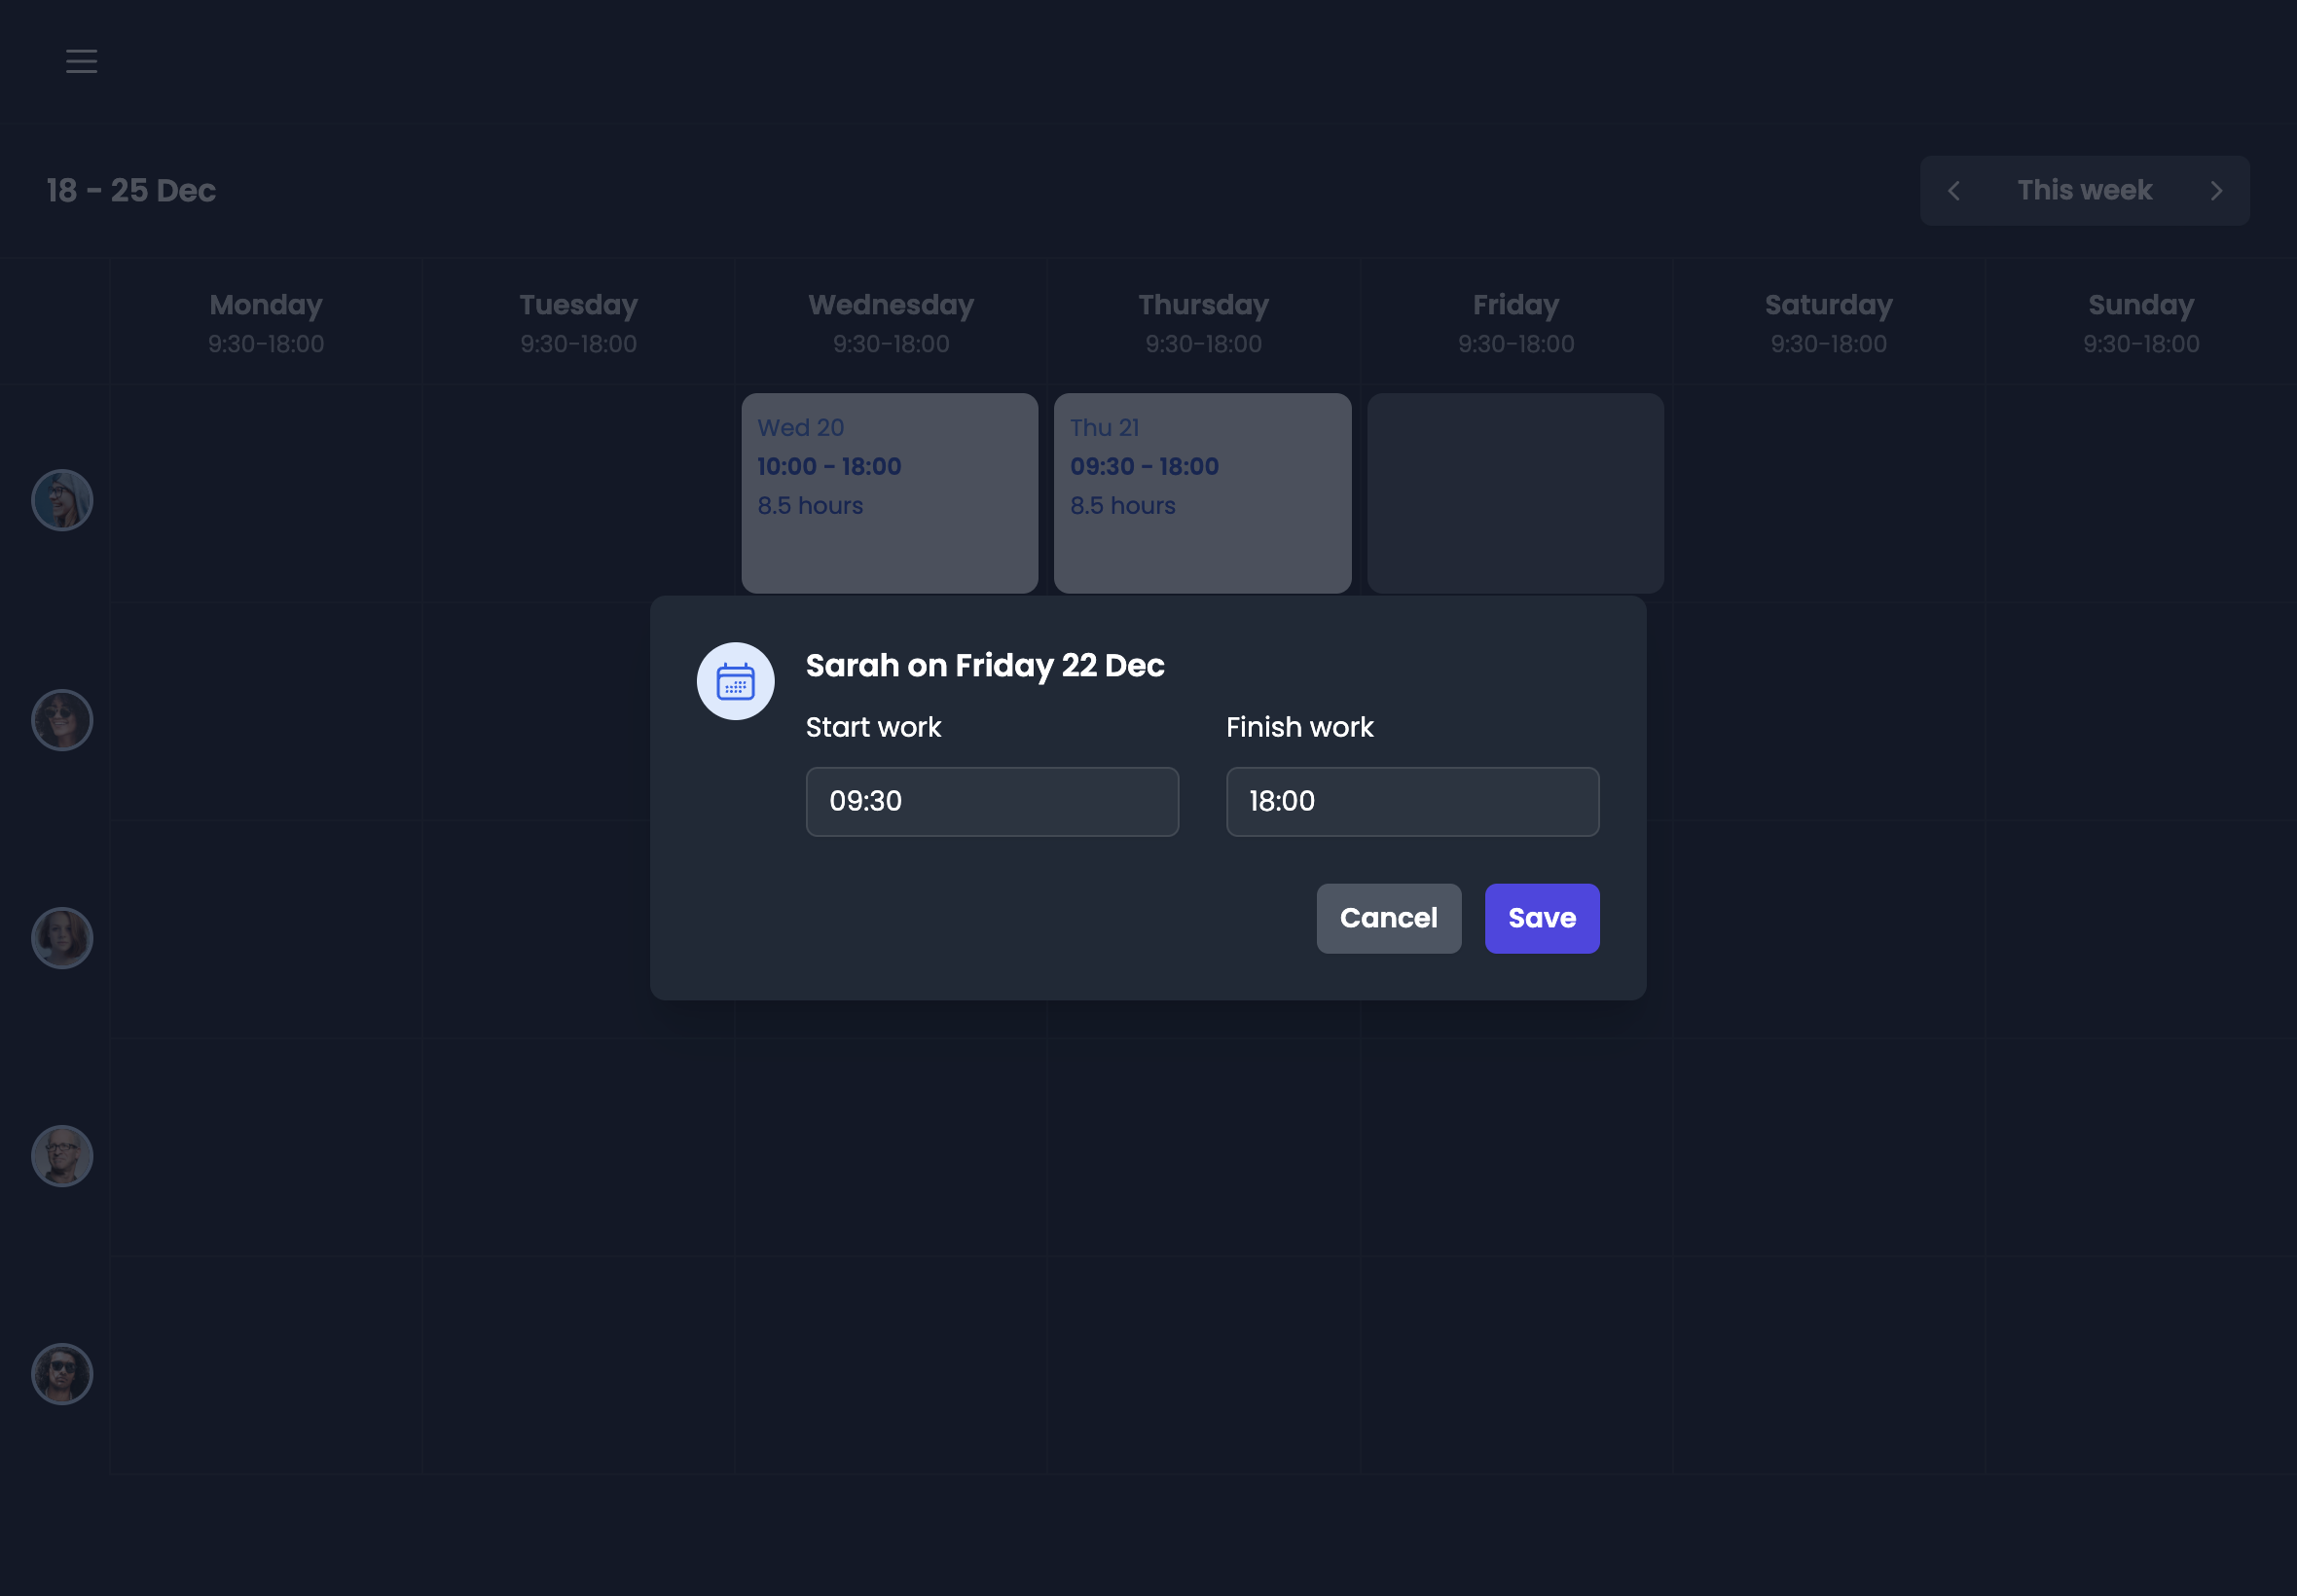Select the empty Friday shift card
Viewport: 2297px width, 1596px height.
tap(1515, 493)
